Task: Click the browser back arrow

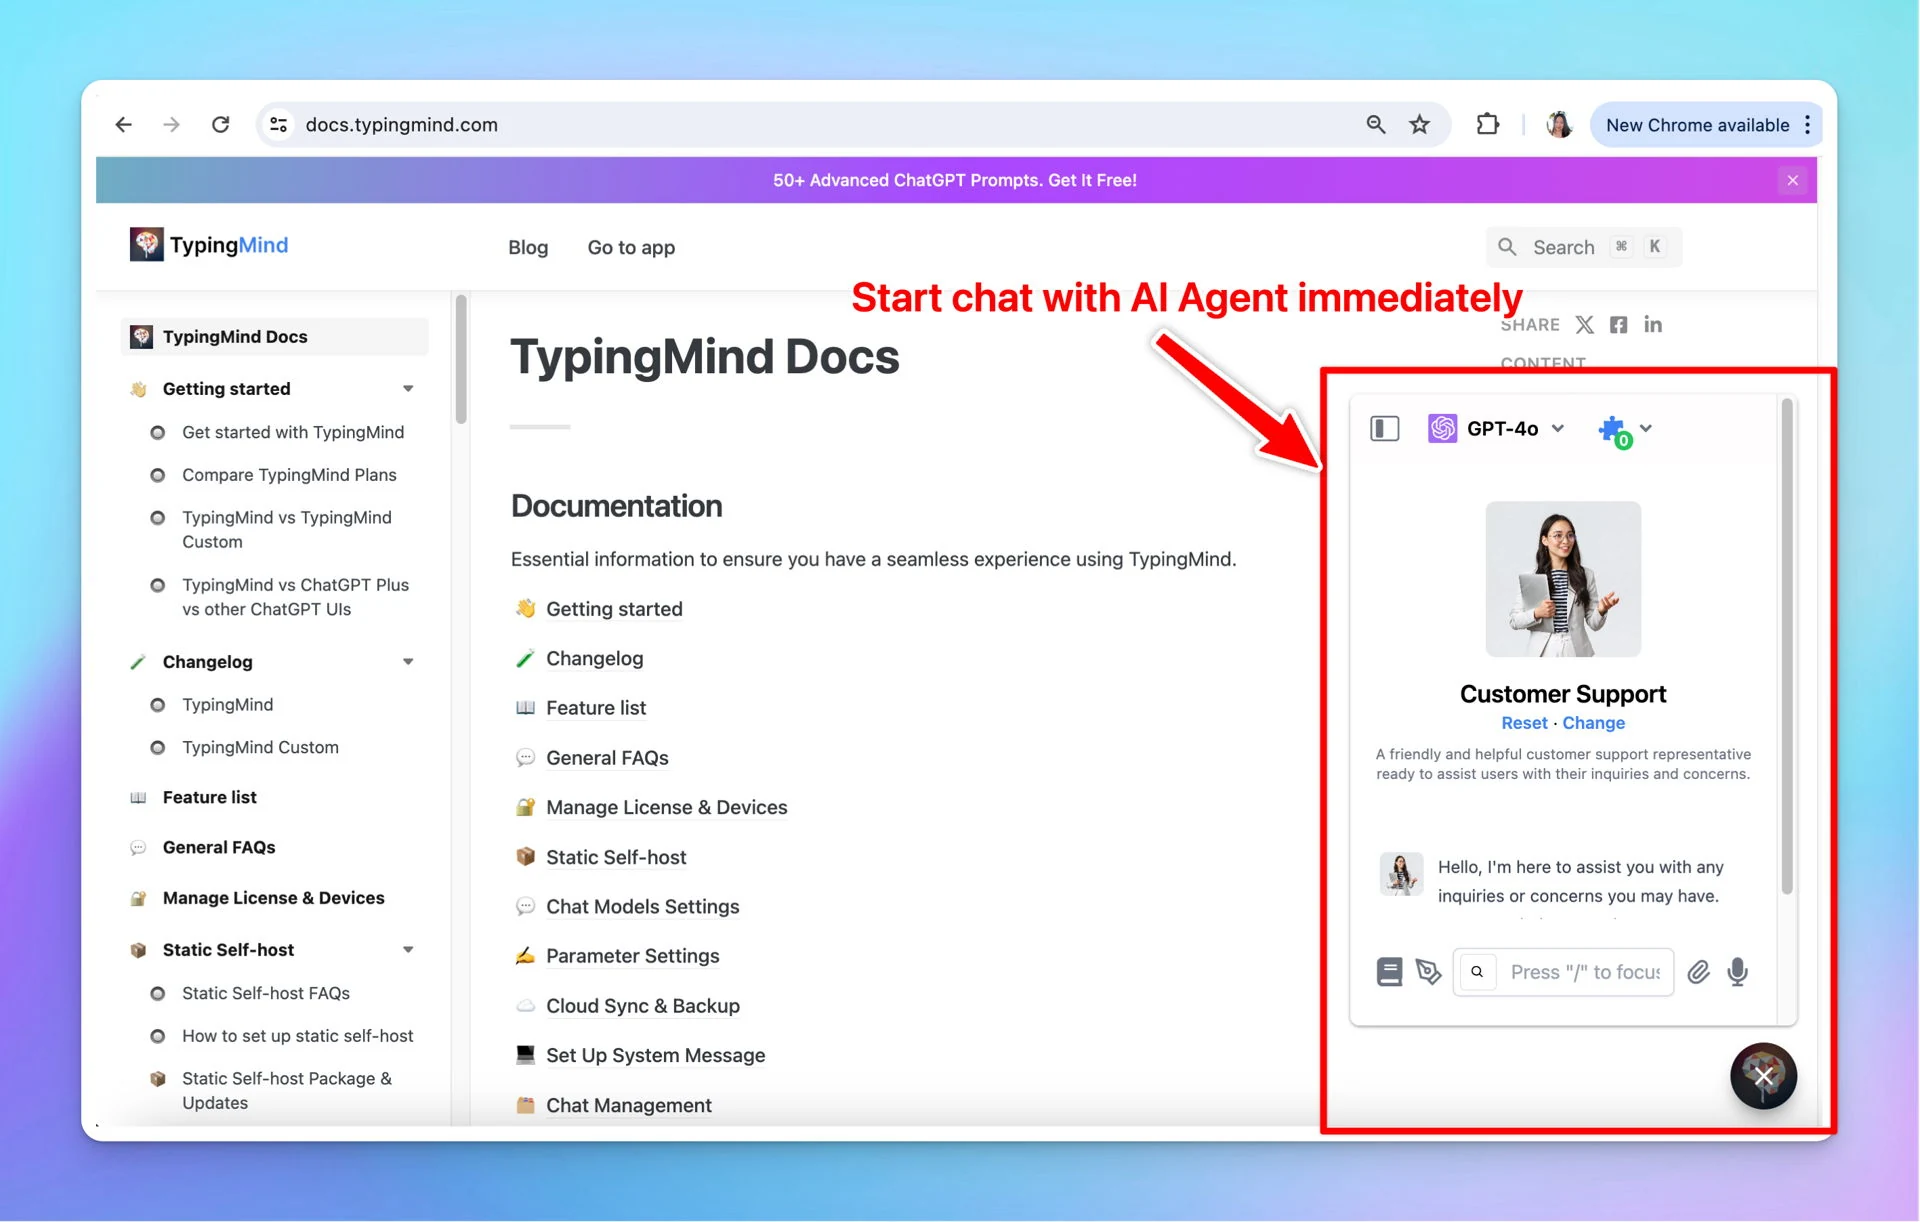Action: (123, 125)
